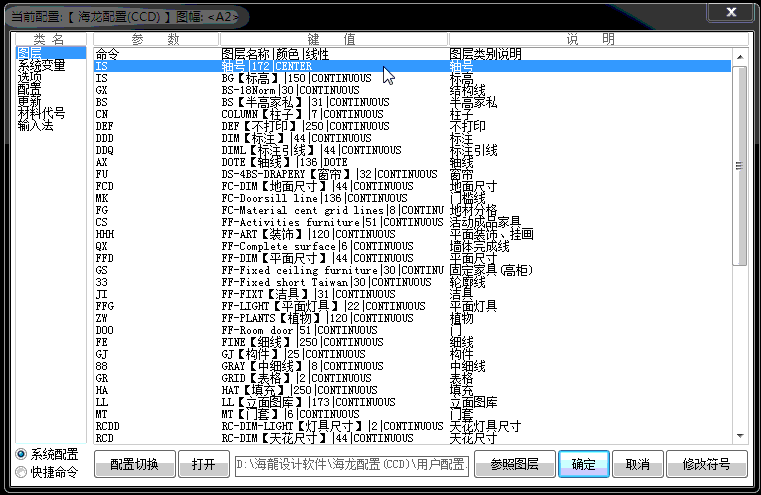The image size is (761, 495).
Task: Select row BG【标高】150 CONTINUOUS
Action: (x=413, y=78)
